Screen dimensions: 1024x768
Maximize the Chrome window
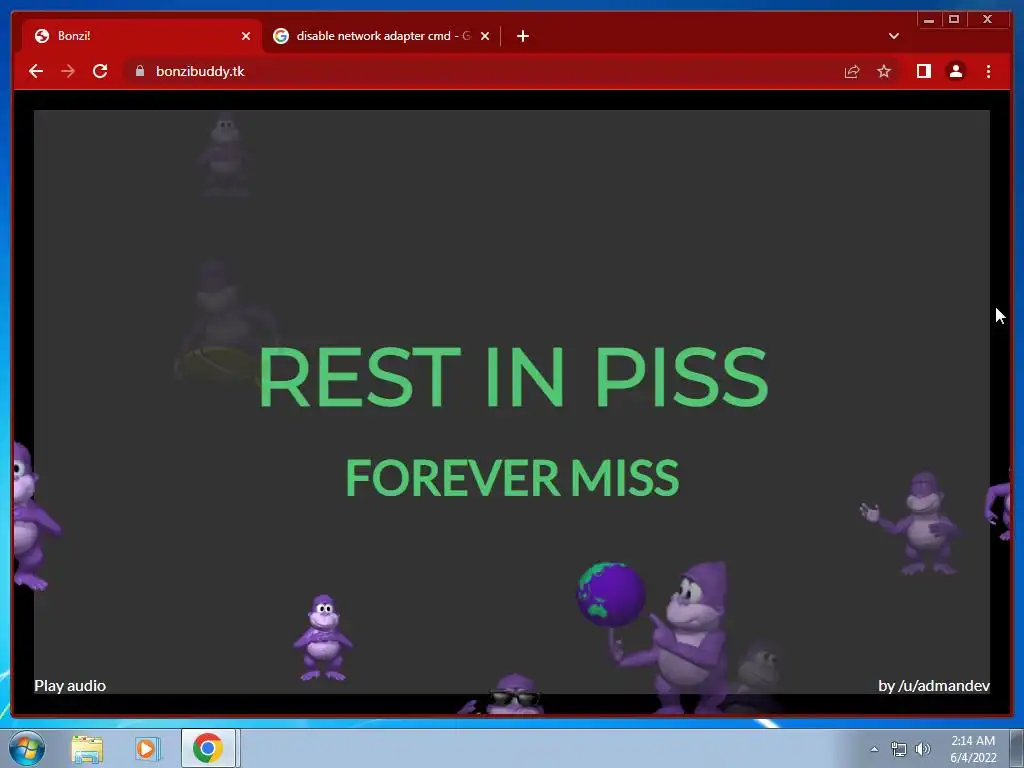(953, 20)
